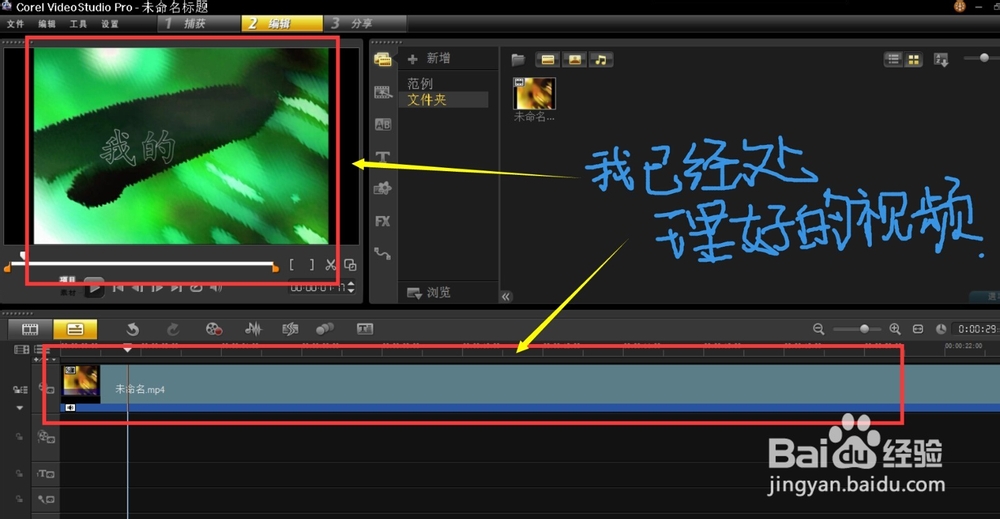Open the Path library icon
Screen dimensions: 1000x519
[x=383, y=253]
